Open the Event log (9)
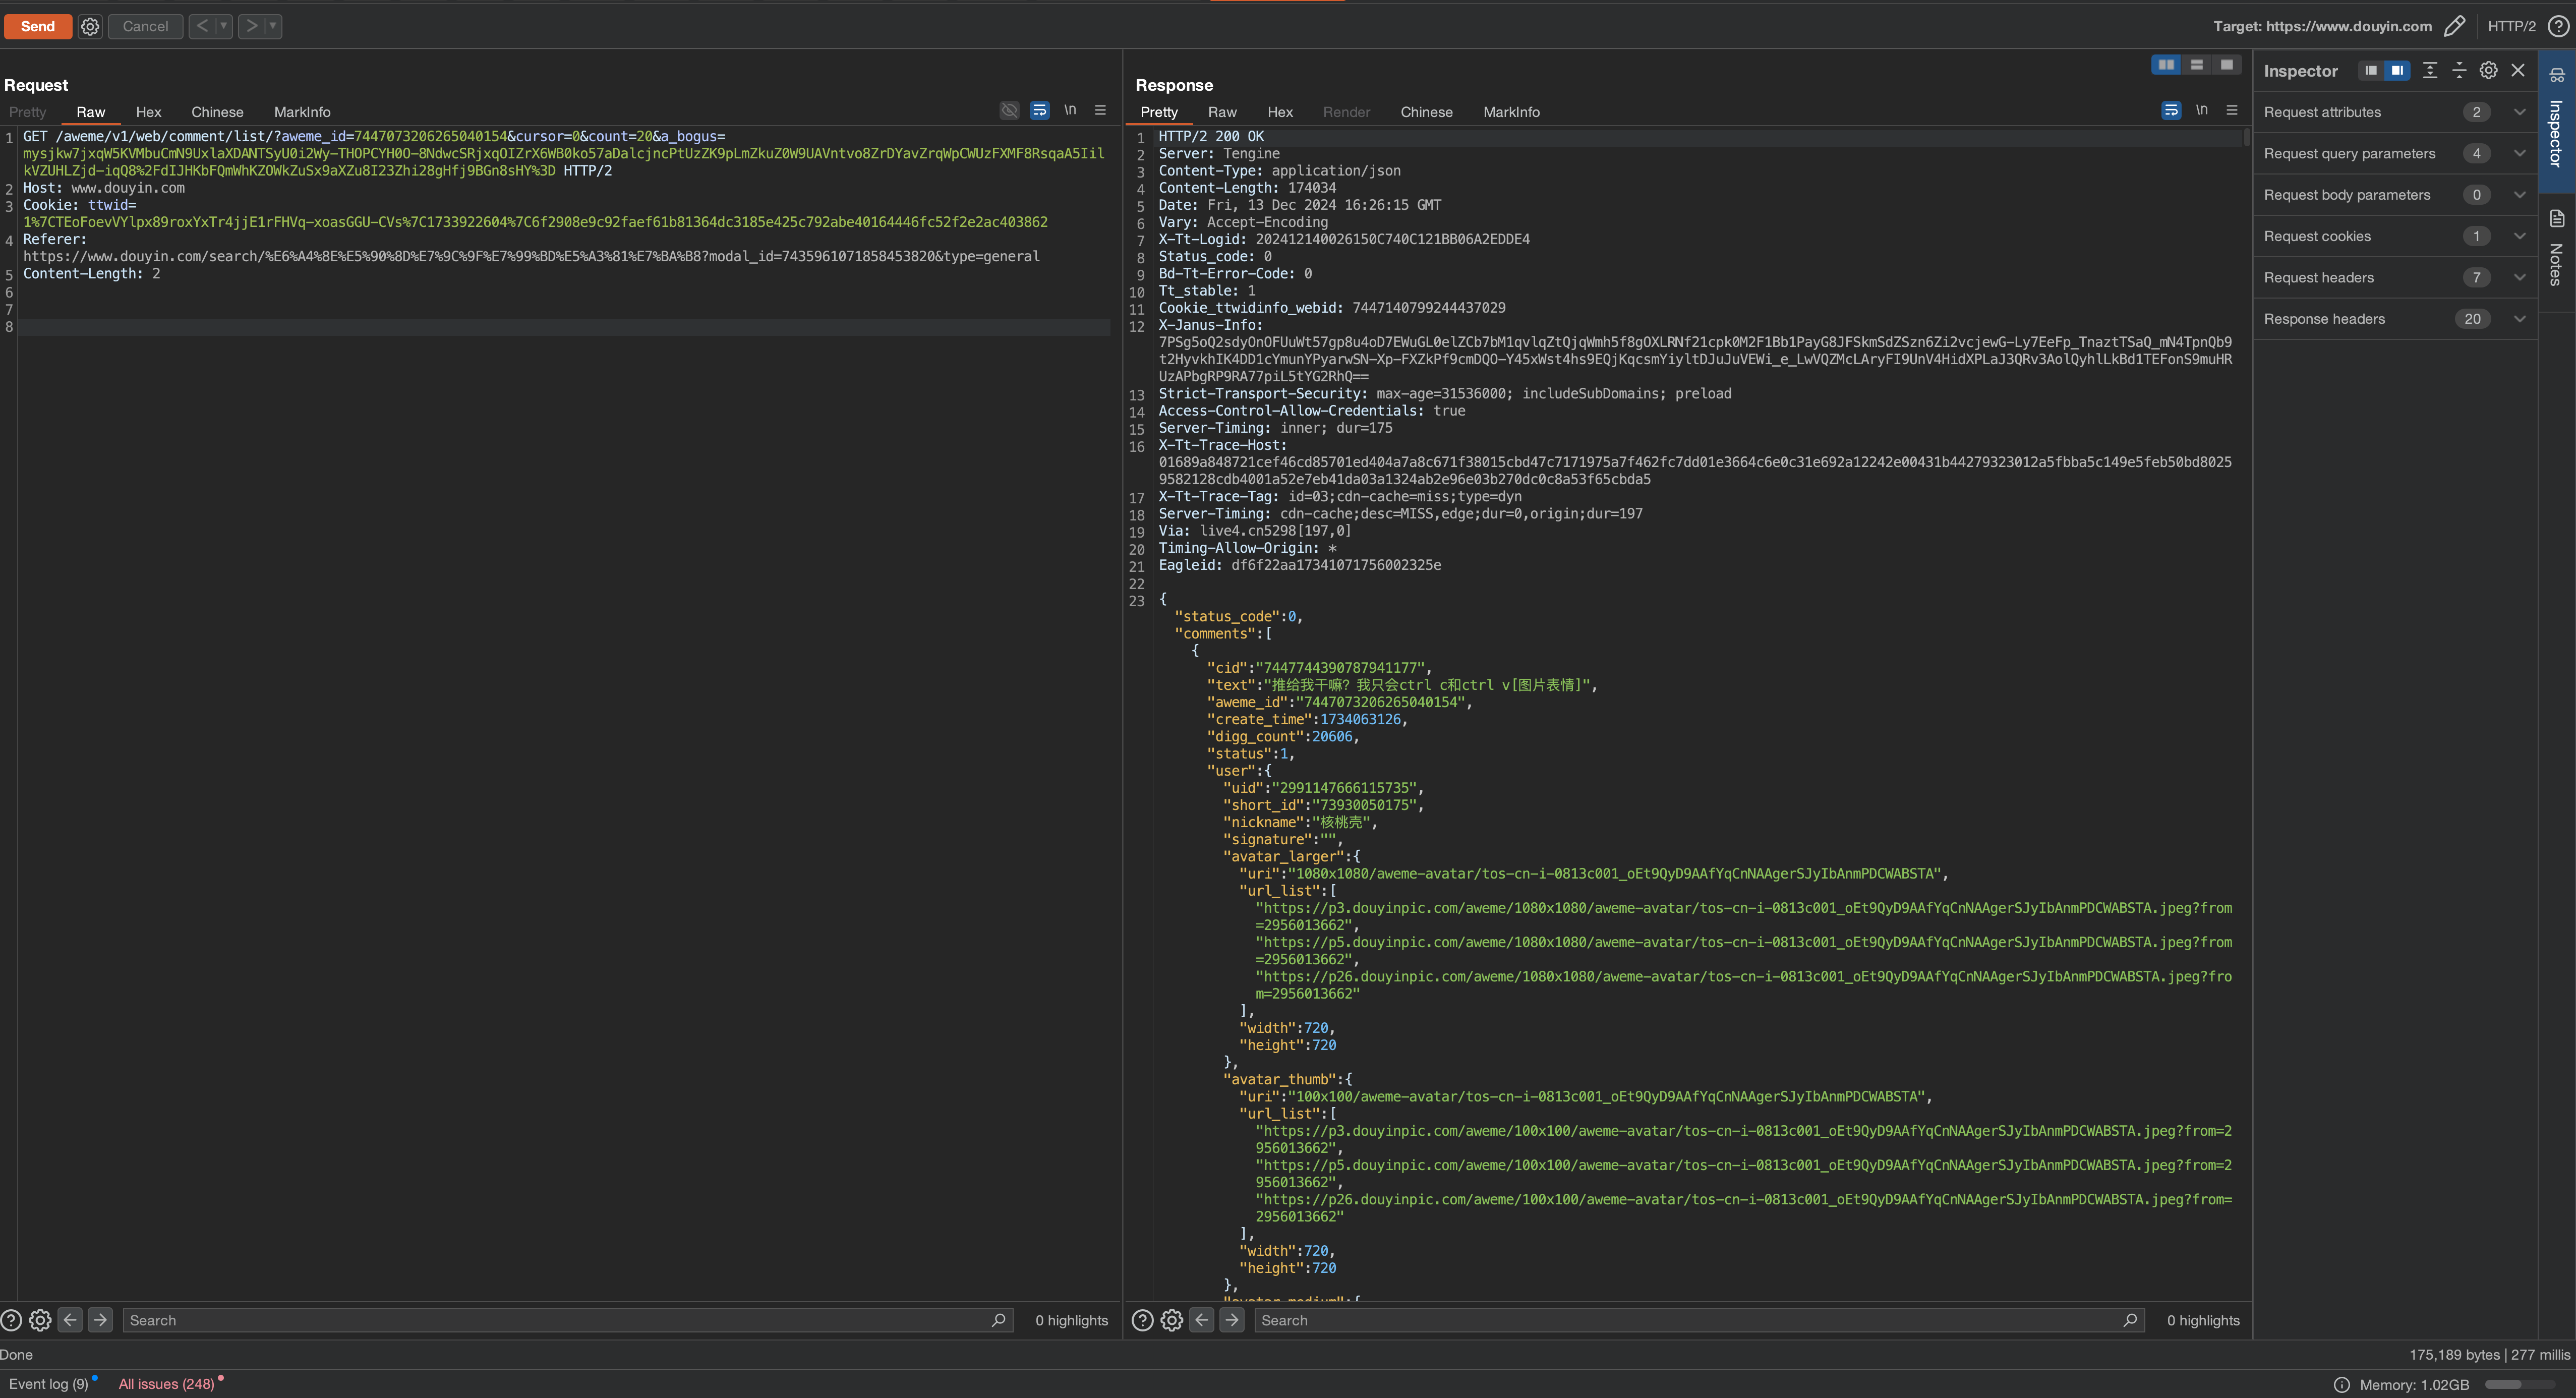Image resolution: width=2576 pixels, height=1398 pixels. [x=49, y=1384]
